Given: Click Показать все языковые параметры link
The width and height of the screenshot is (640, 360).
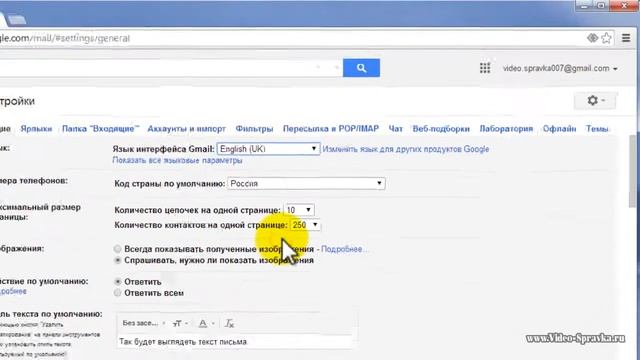Looking at the screenshot, I should [177, 160].
